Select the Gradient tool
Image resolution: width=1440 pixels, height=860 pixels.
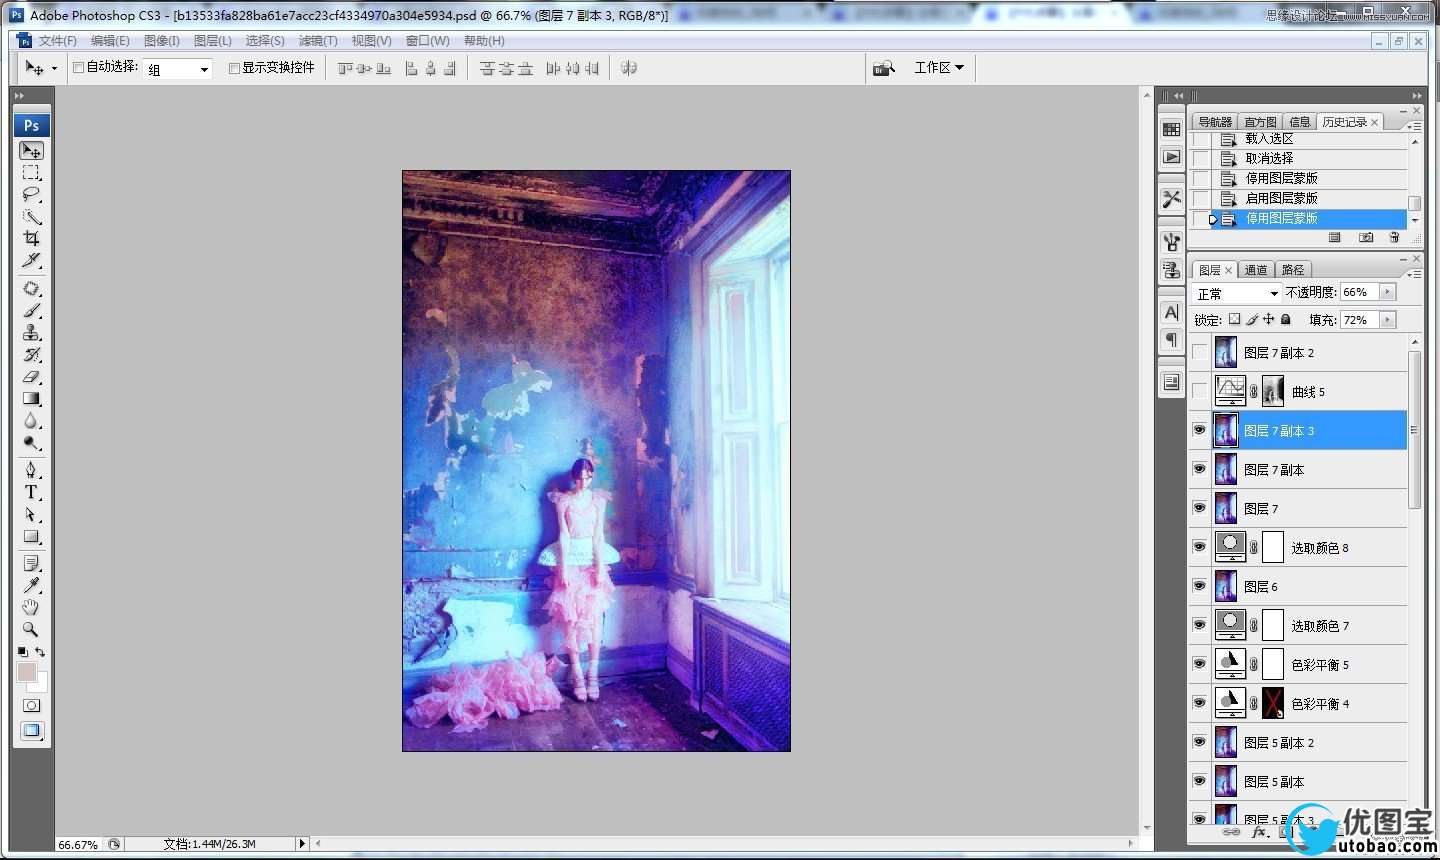tap(32, 399)
